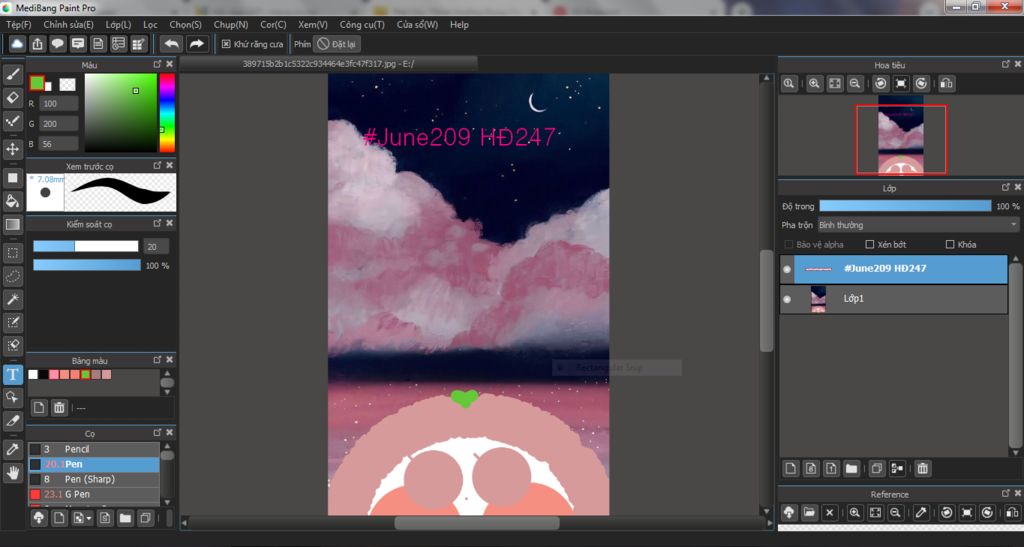Flip view icon in Hoa tiêu panel
The image size is (1024, 547).
click(946, 84)
